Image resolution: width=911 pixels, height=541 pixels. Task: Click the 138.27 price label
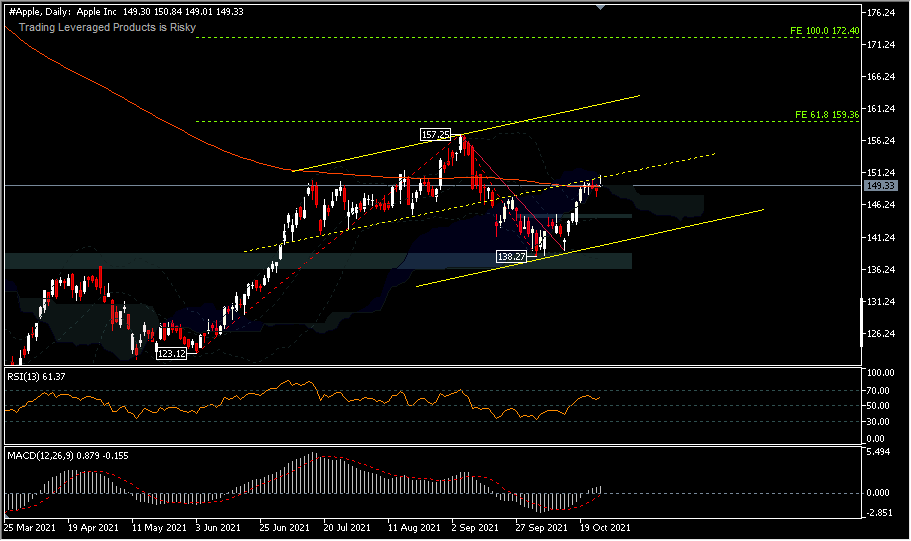(x=512, y=256)
